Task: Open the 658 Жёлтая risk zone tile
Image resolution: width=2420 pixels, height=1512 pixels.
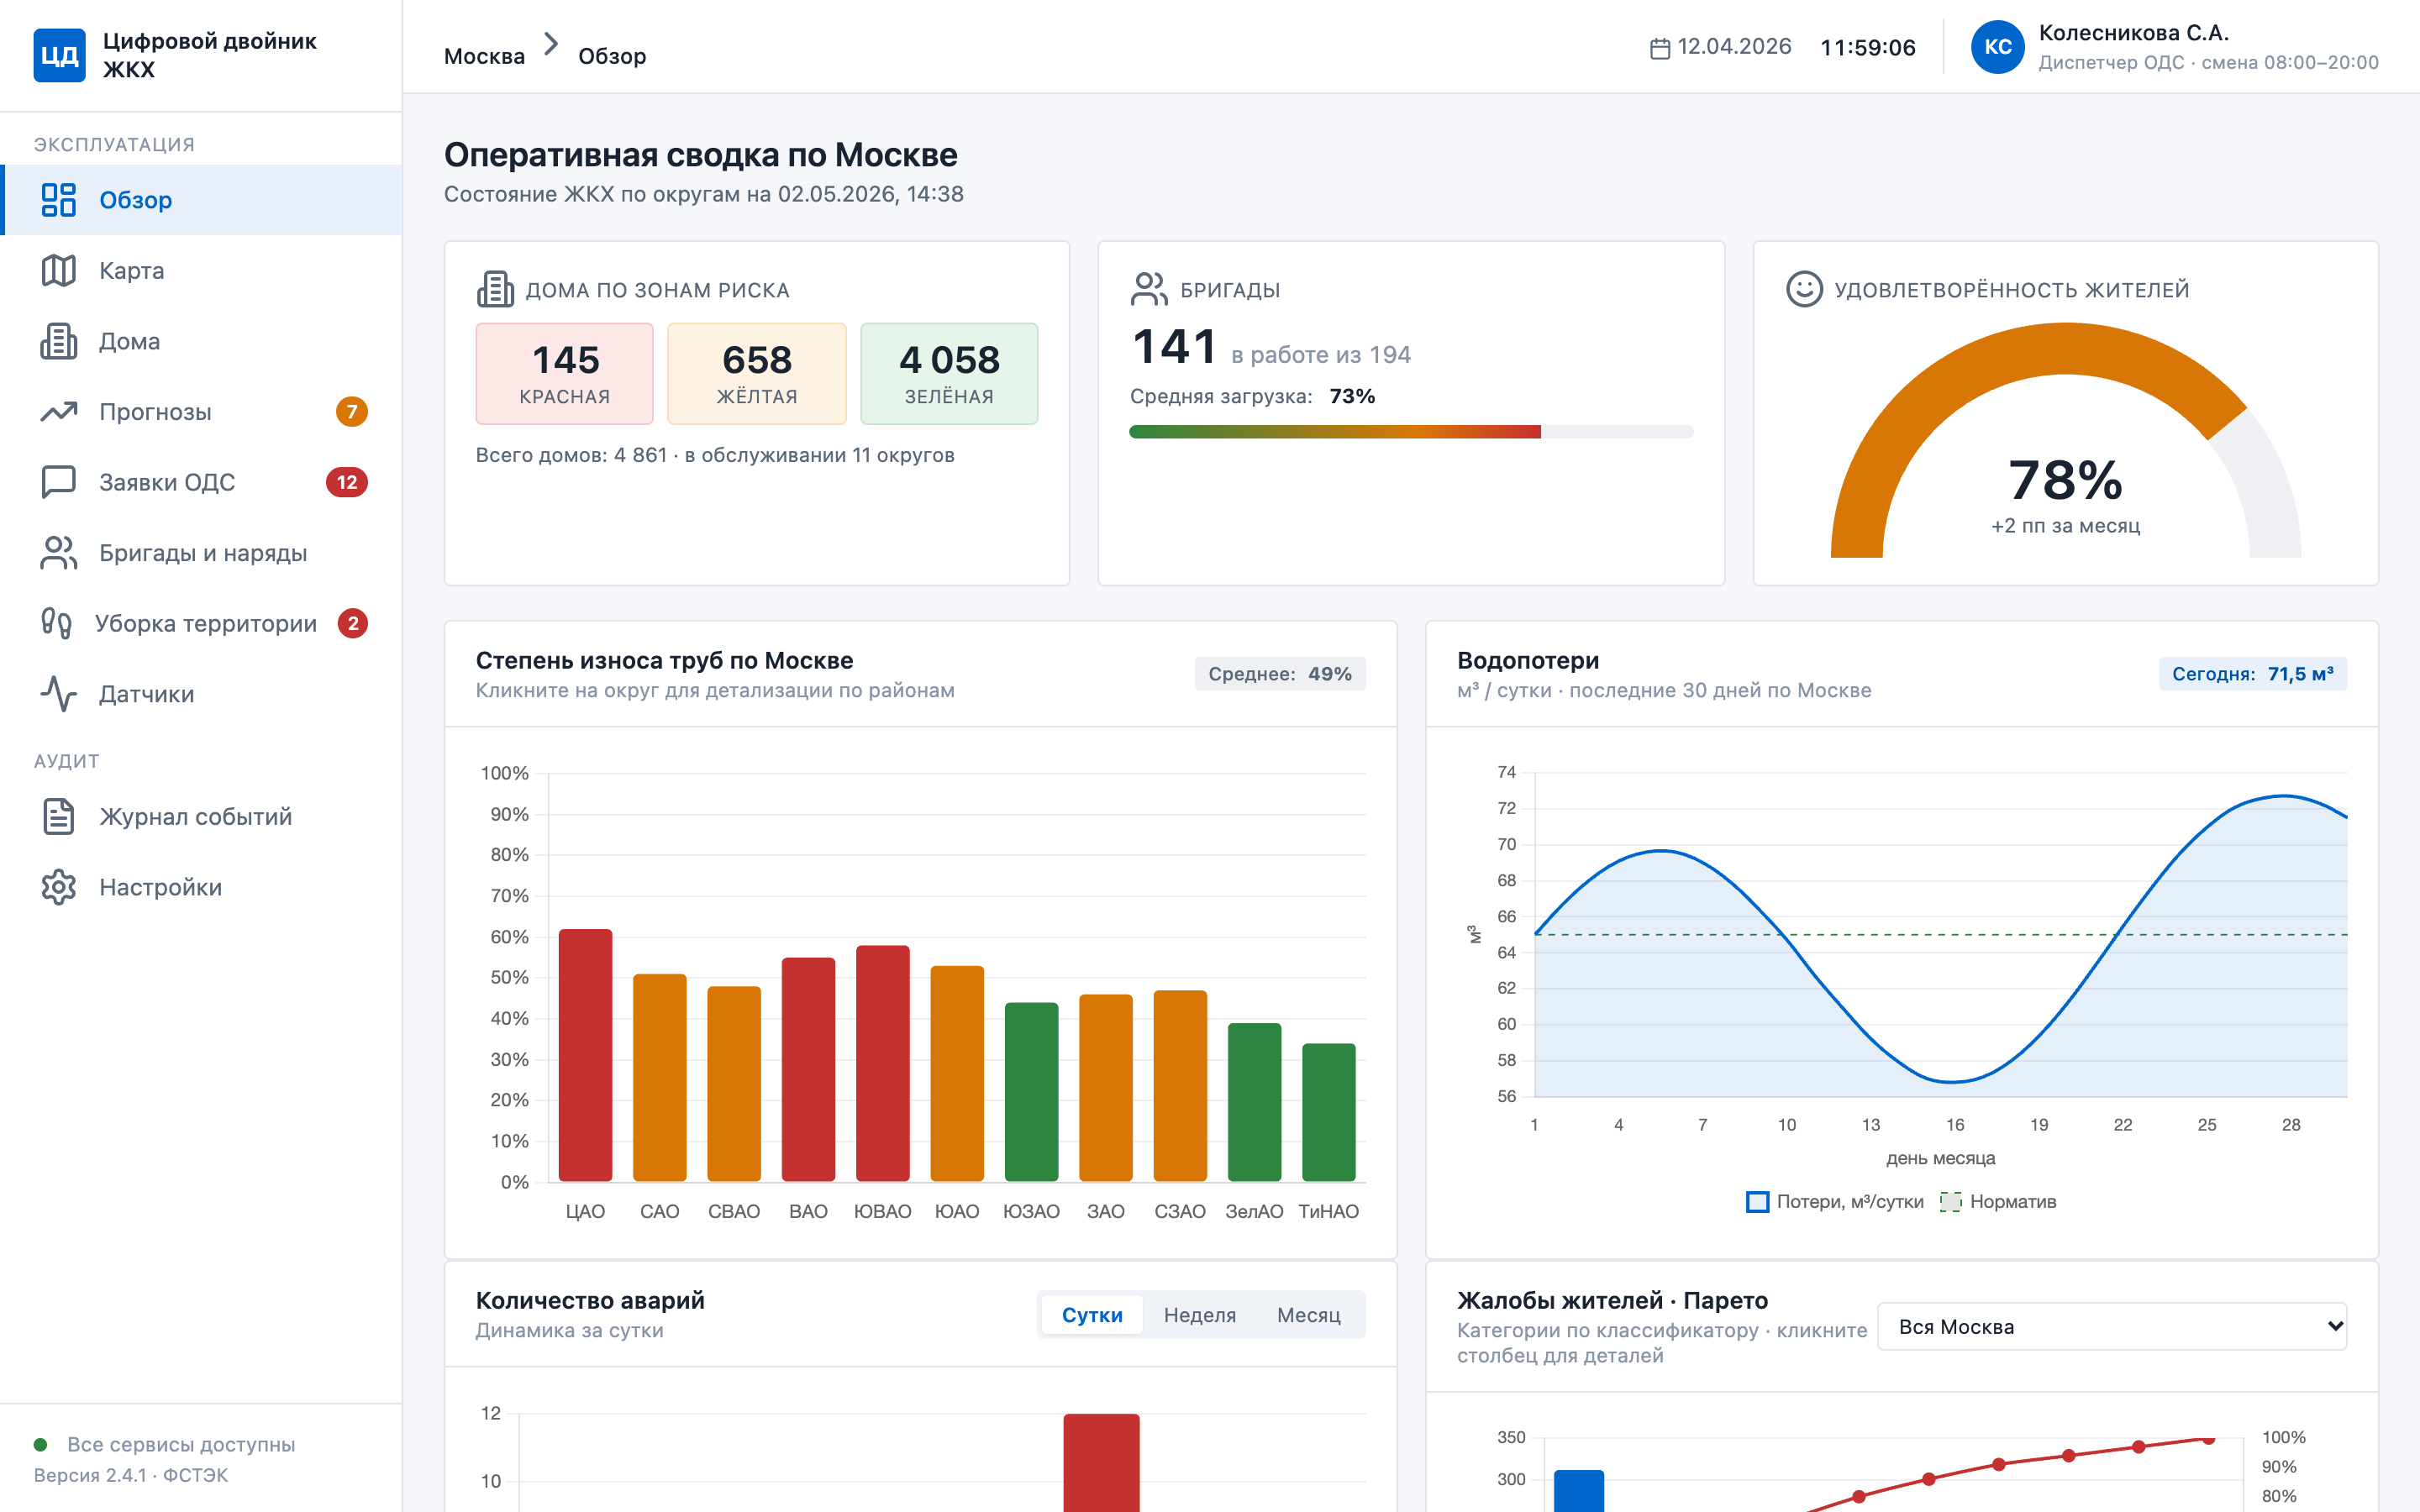Action: tap(757, 374)
